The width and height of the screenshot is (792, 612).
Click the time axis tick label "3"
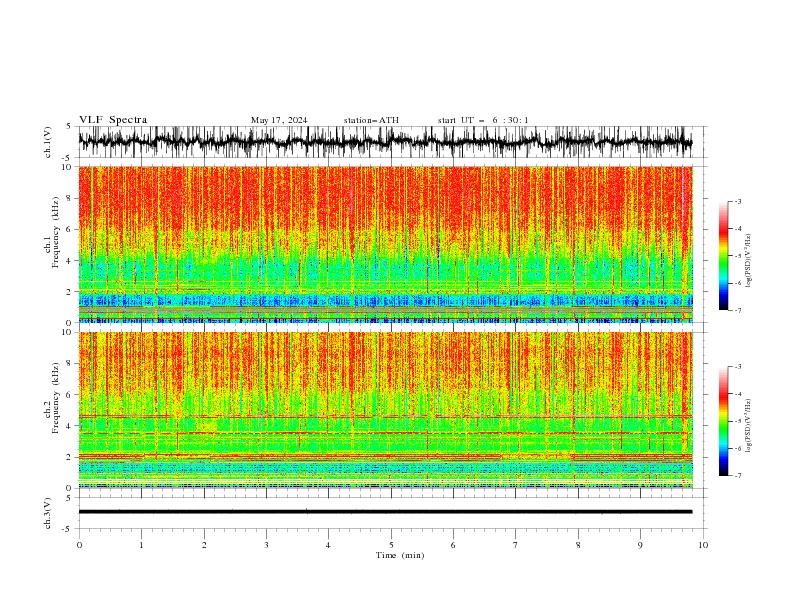pos(266,545)
